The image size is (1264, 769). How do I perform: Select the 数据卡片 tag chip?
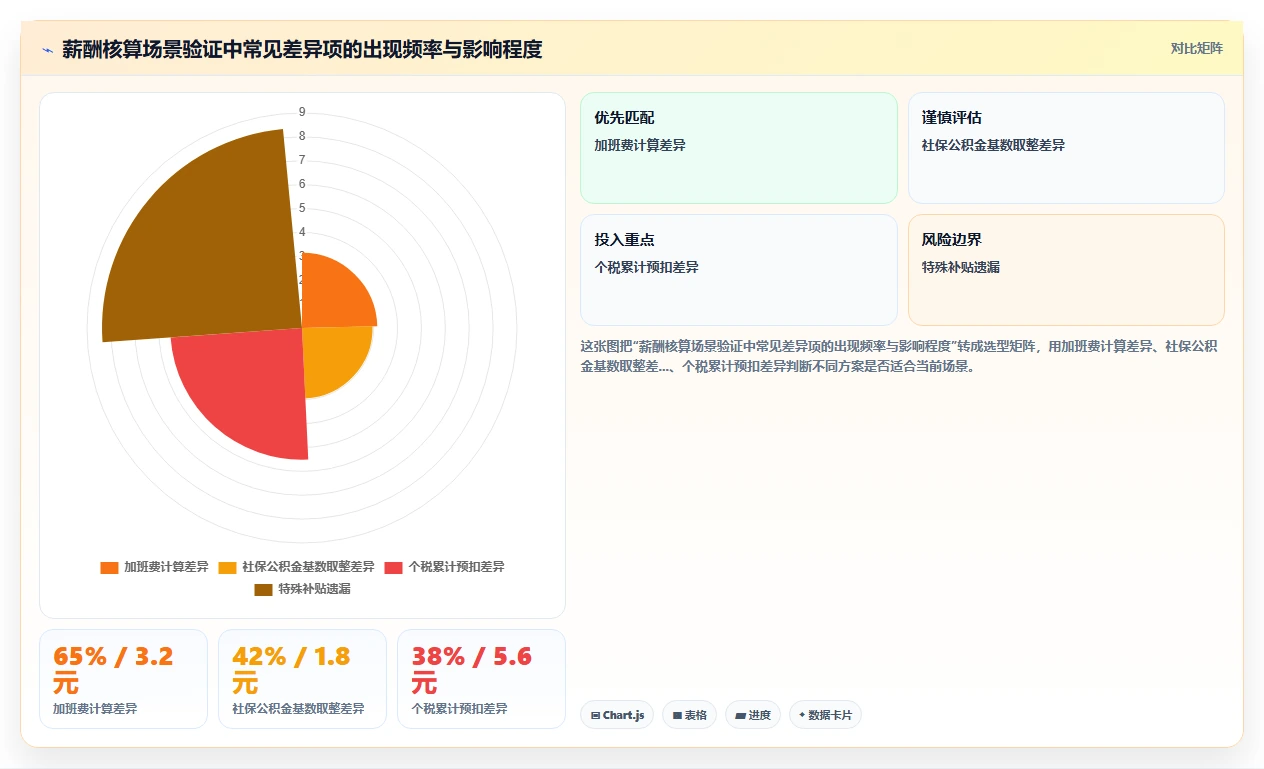click(x=825, y=715)
